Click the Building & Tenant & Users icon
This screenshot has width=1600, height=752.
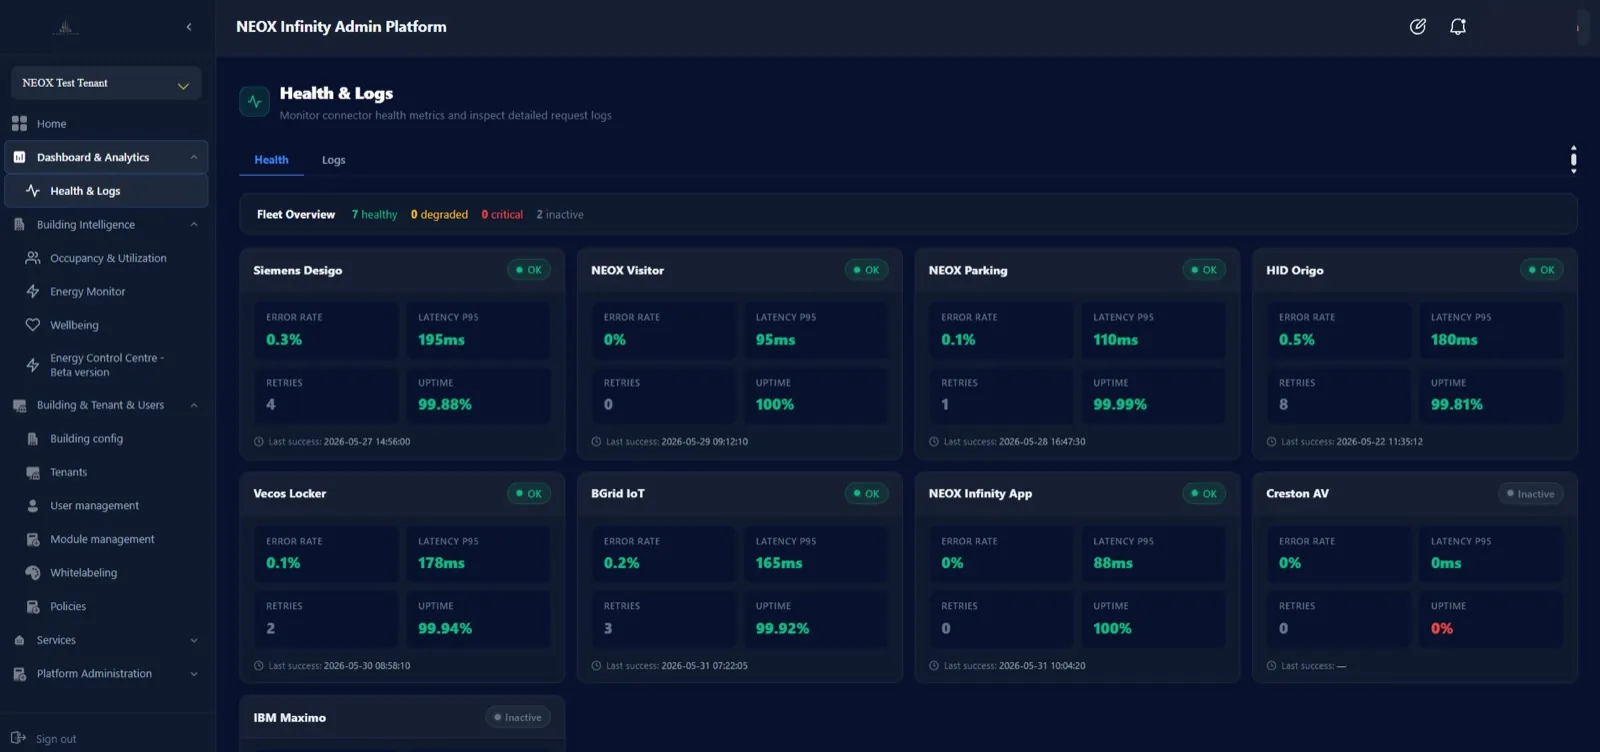(x=19, y=405)
